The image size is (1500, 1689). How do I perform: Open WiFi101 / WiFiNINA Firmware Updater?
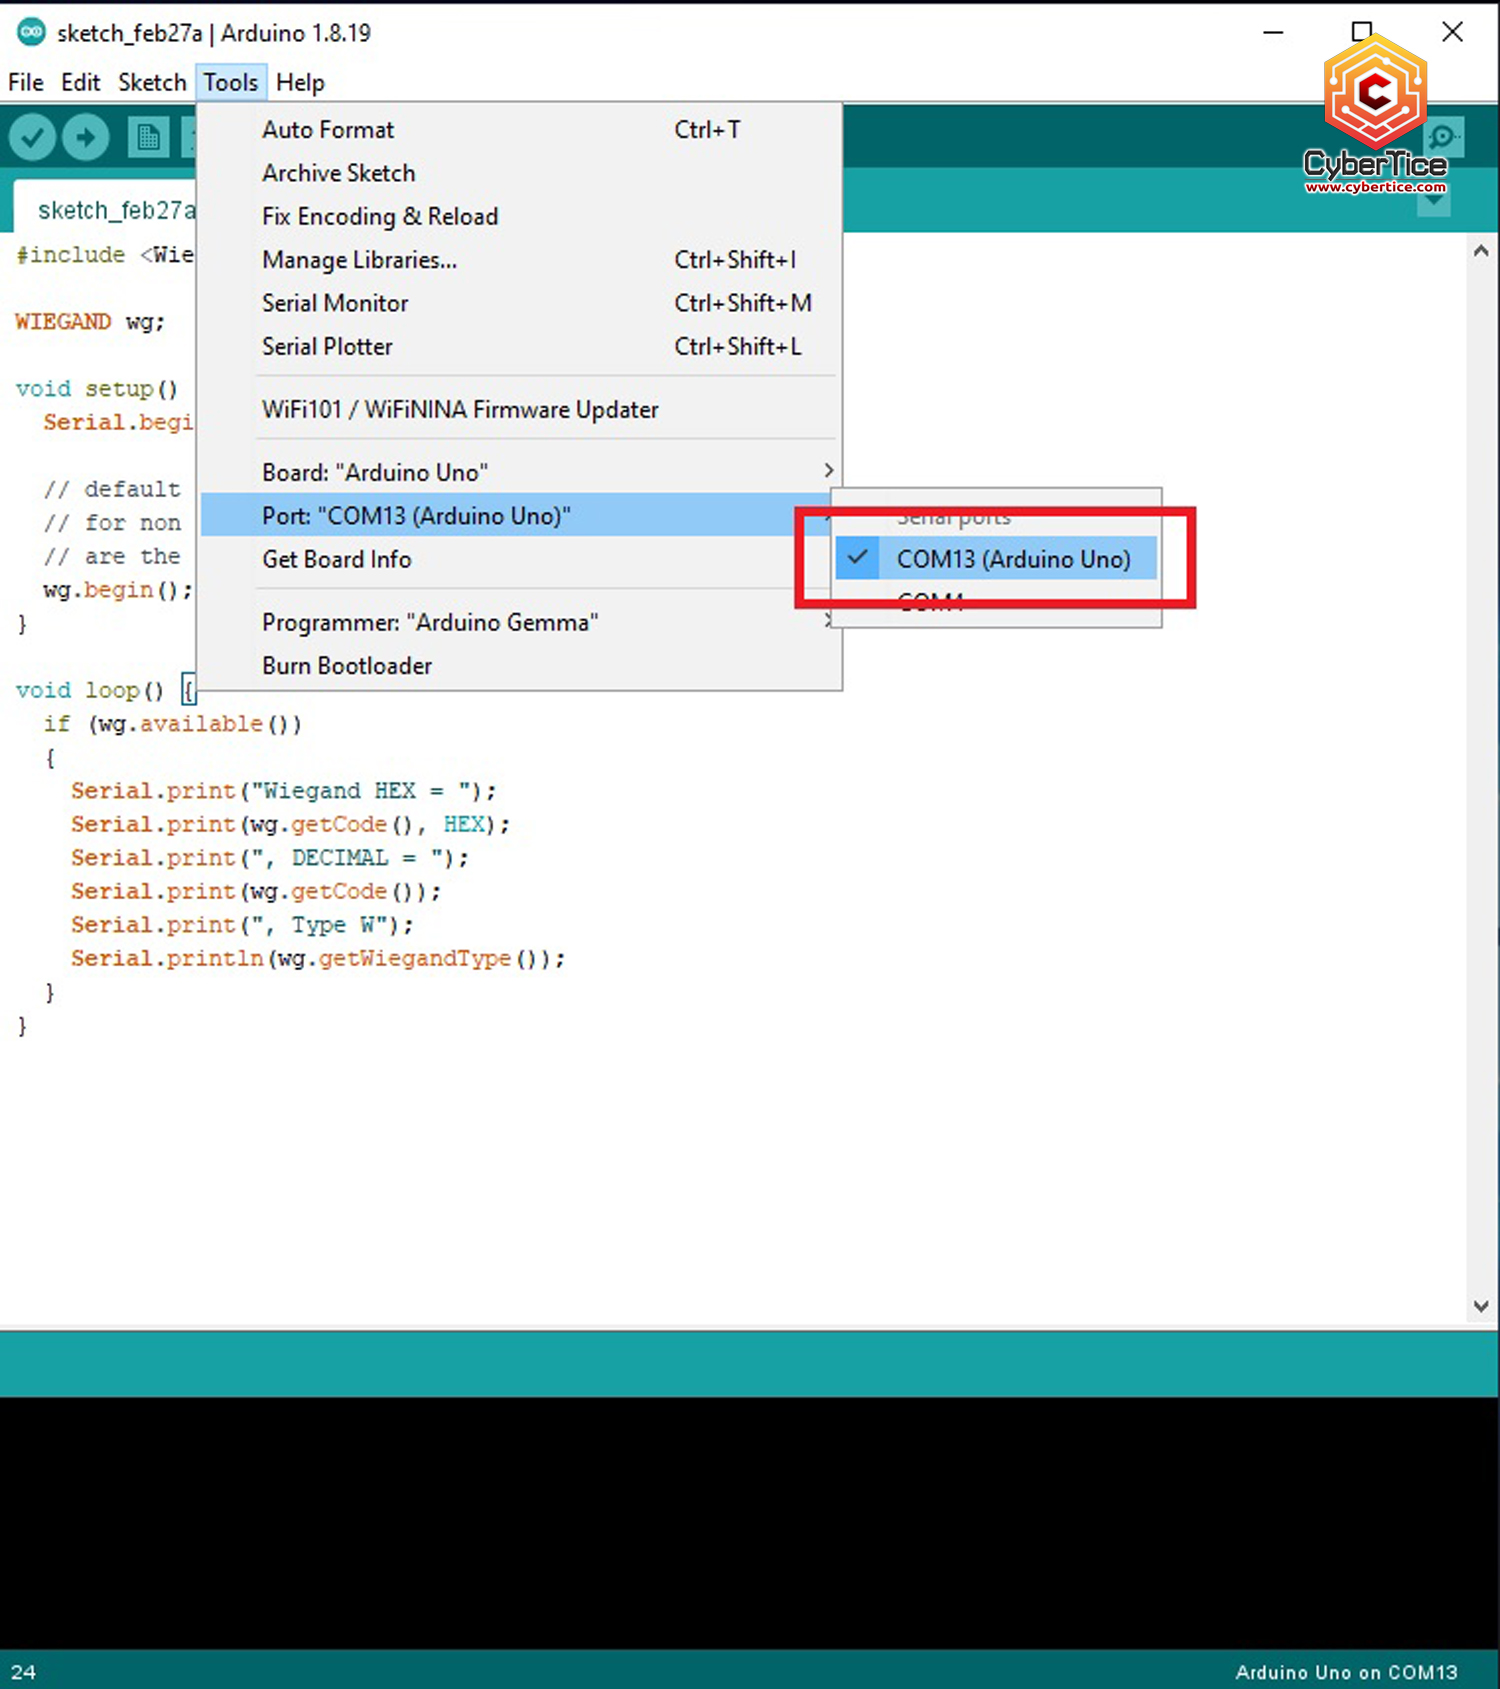pos(520,409)
